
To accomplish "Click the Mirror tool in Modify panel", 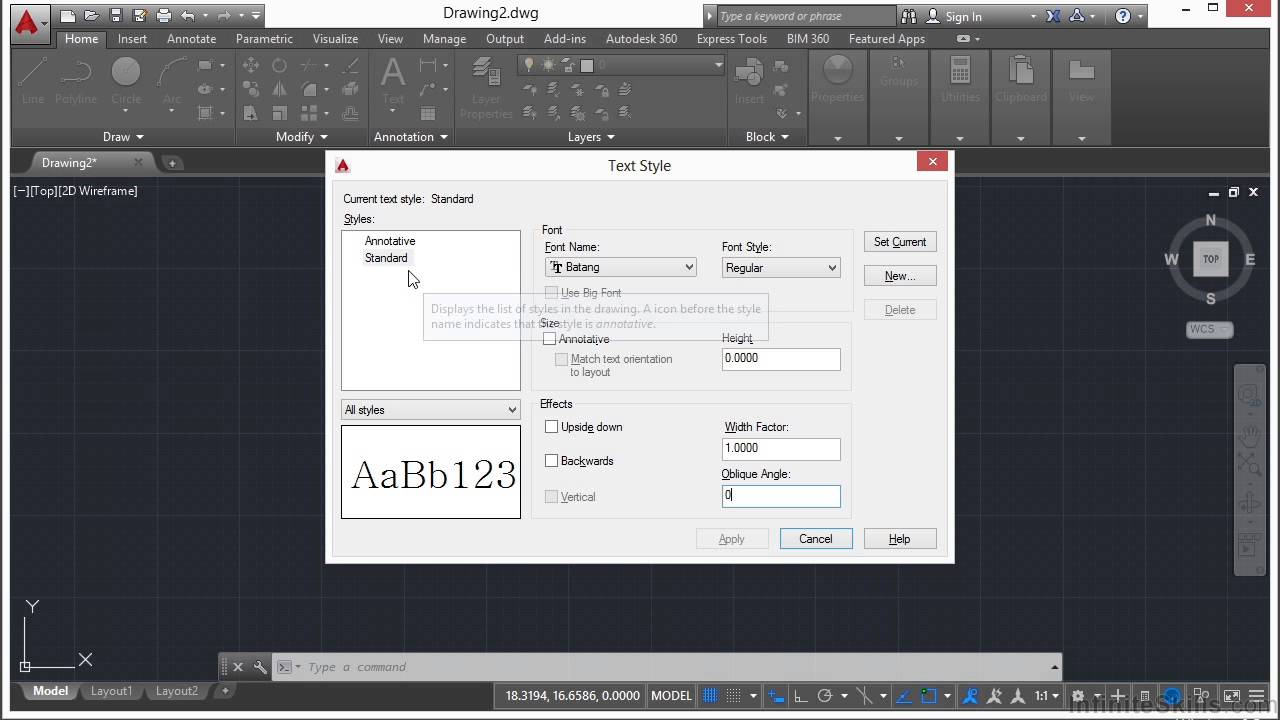I will [279, 90].
